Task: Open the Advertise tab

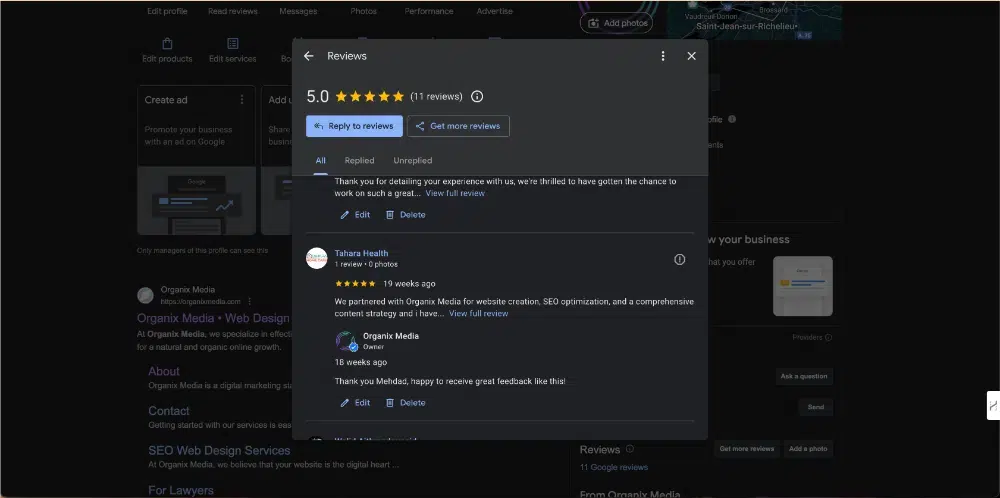Action: click(494, 11)
